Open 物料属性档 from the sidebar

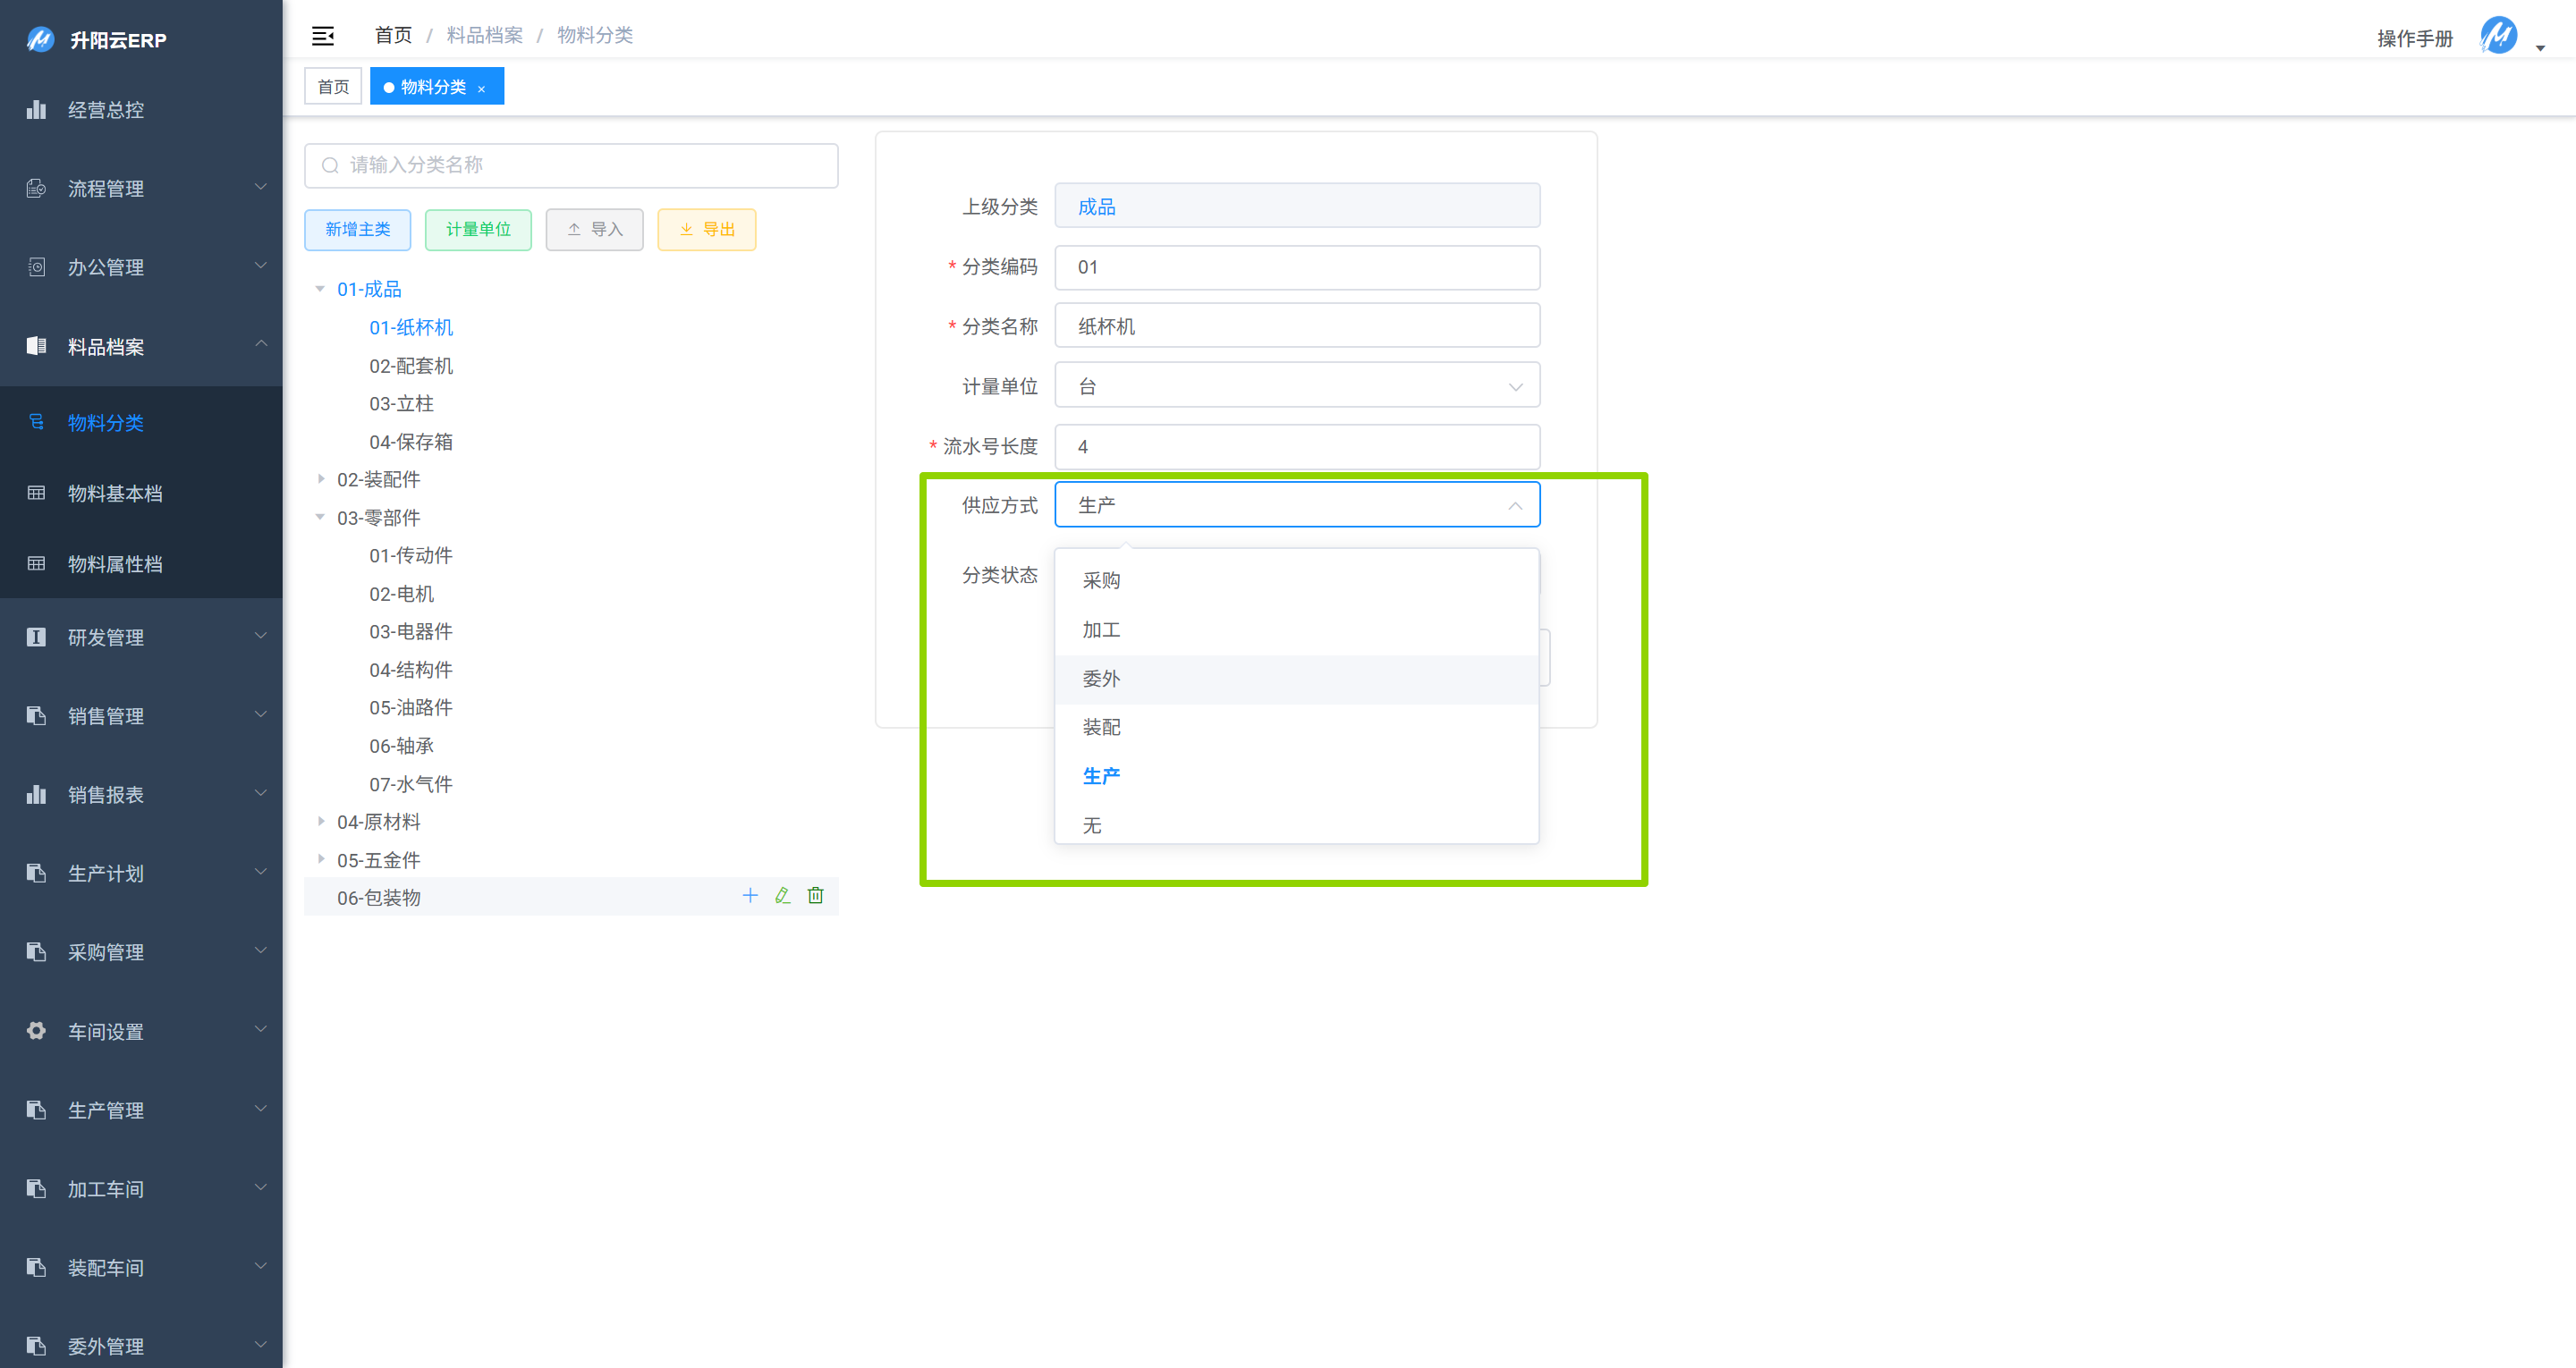pos(115,564)
